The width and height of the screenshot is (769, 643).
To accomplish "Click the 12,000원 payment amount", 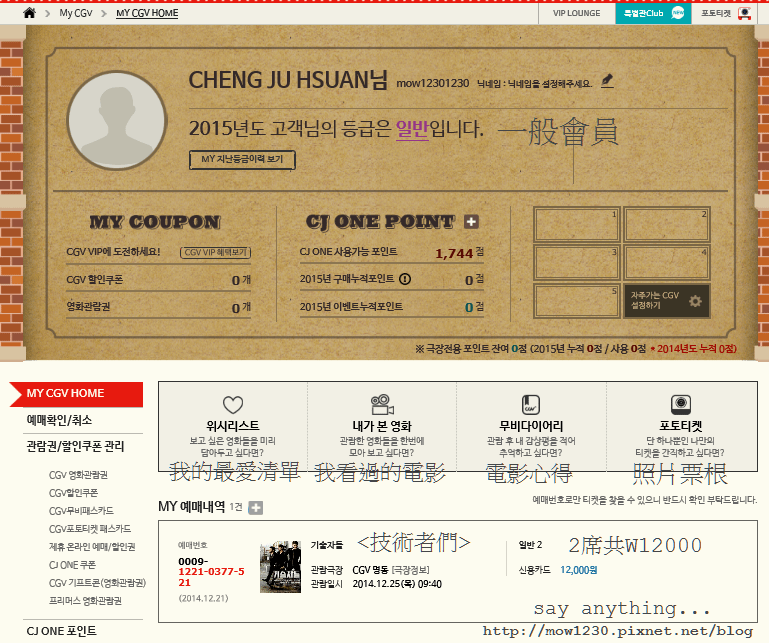I will (578, 570).
